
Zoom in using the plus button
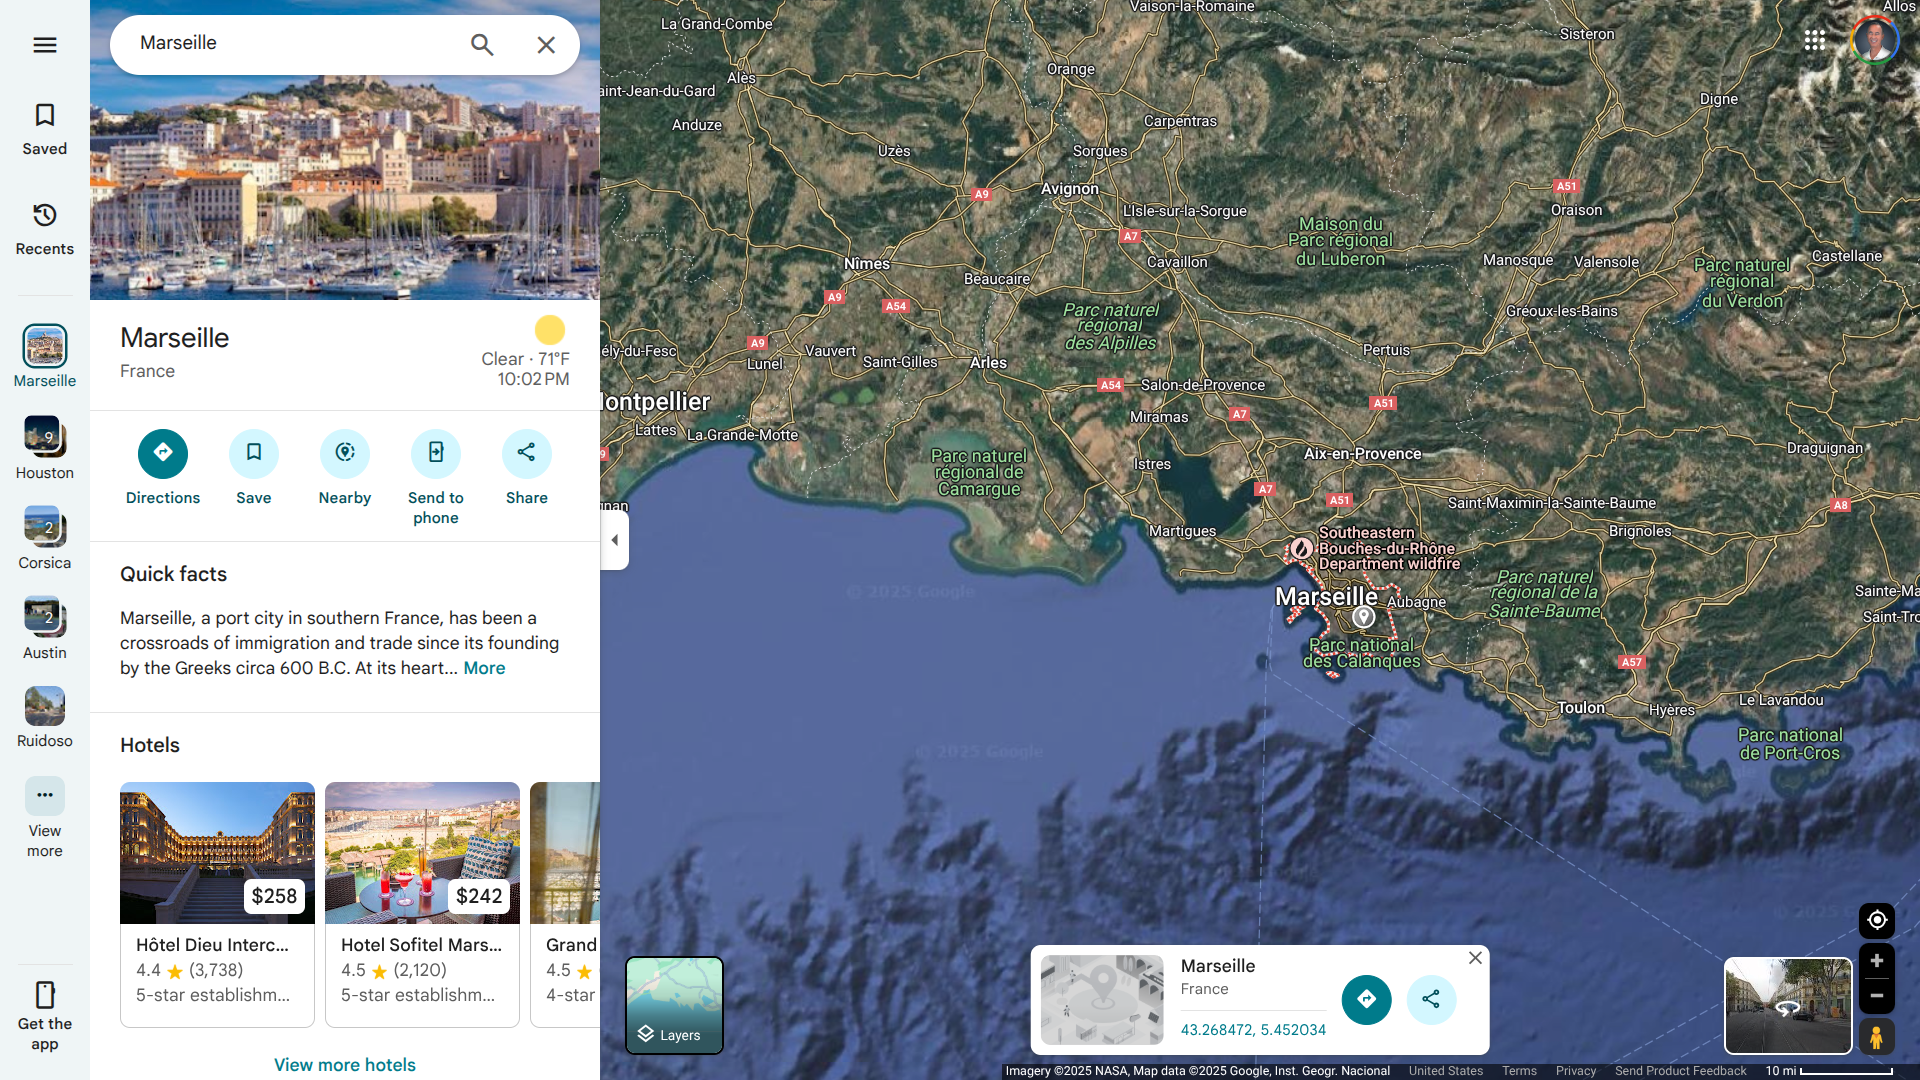[x=1876, y=961]
